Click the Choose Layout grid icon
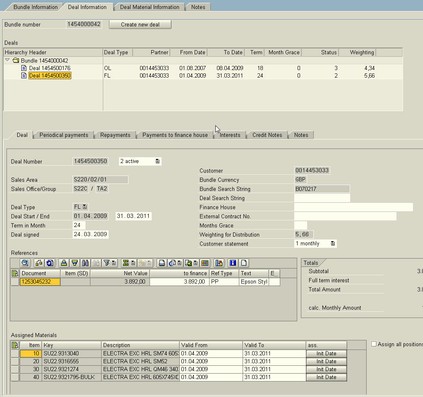Image resolution: width=423 pixels, height=397 pixels. pyautogui.click(x=205, y=263)
